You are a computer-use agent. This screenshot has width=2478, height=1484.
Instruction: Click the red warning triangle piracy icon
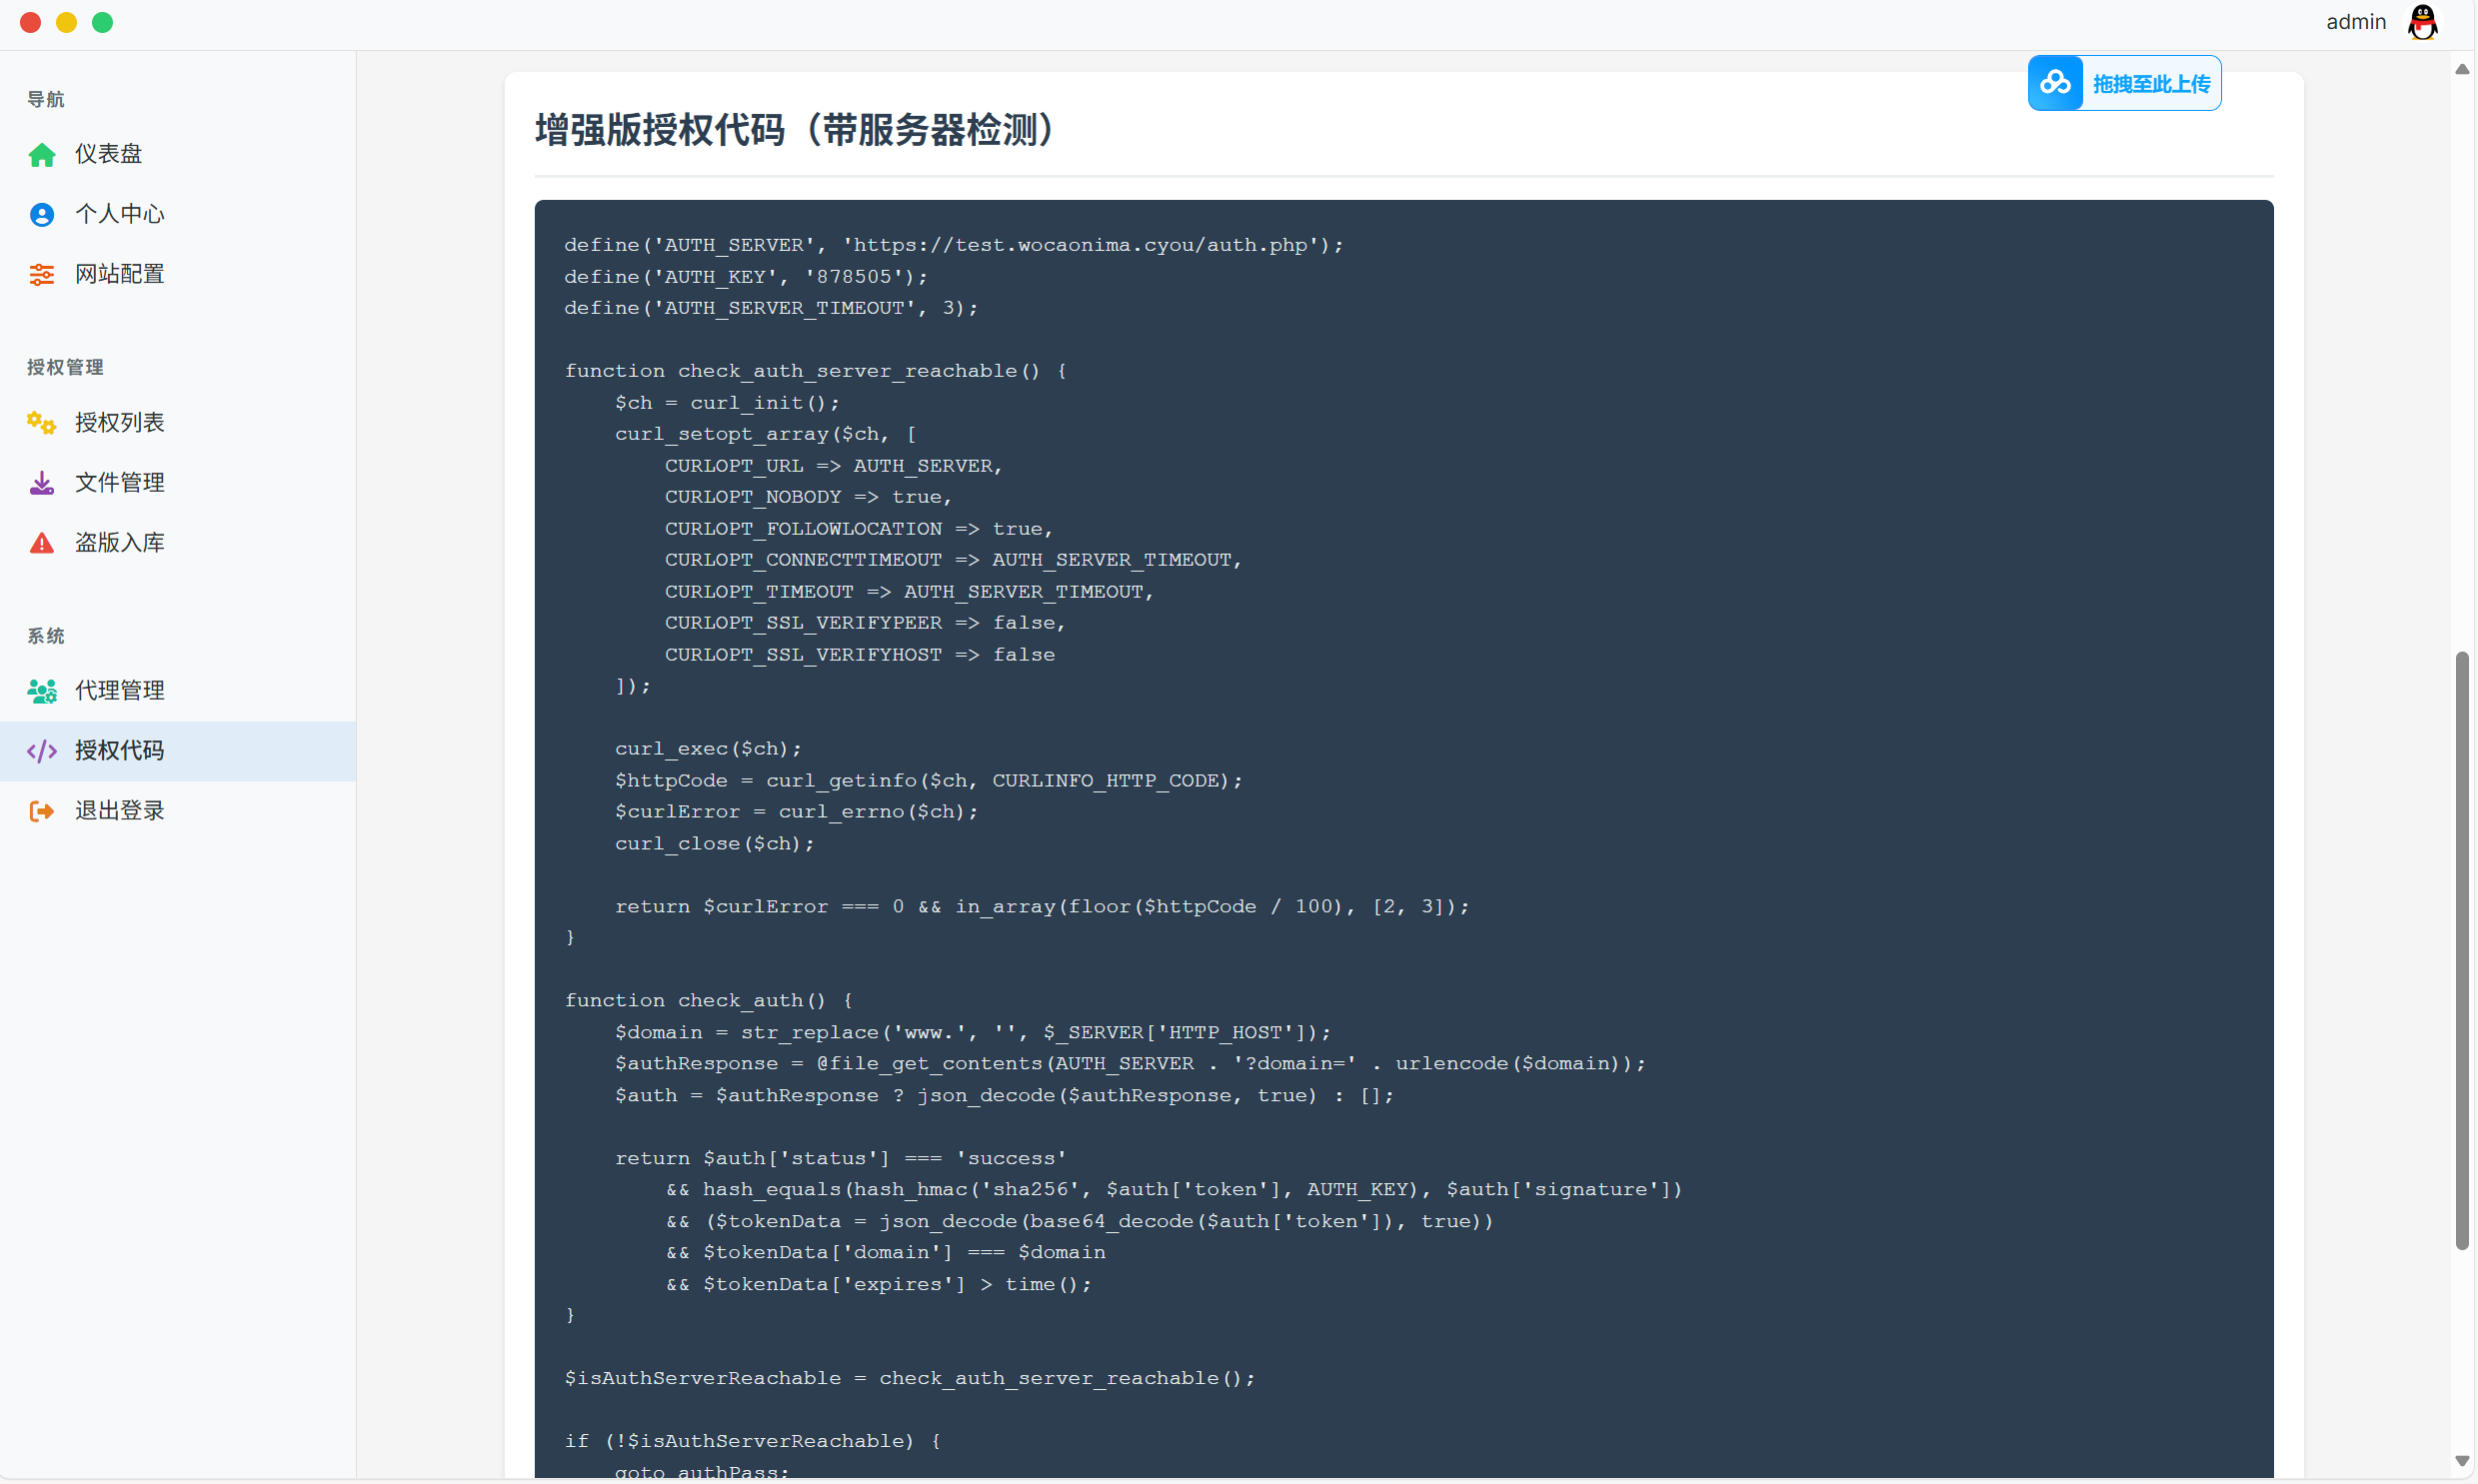pyautogui.click(x=42, y=543)
